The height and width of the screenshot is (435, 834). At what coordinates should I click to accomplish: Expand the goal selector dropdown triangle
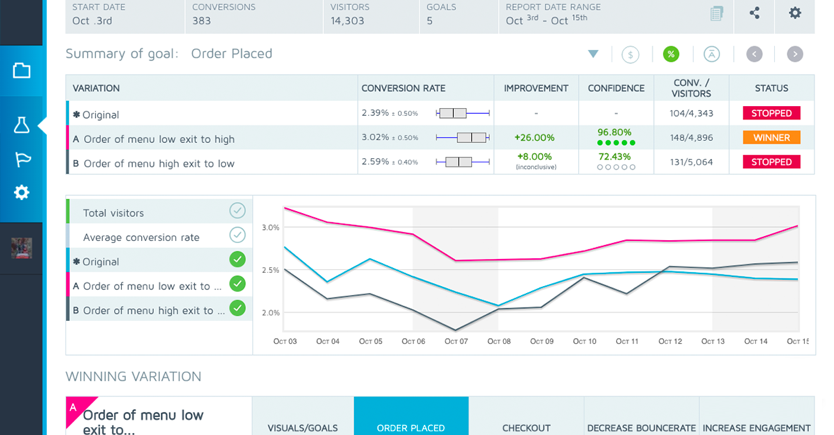coord(593,54)
